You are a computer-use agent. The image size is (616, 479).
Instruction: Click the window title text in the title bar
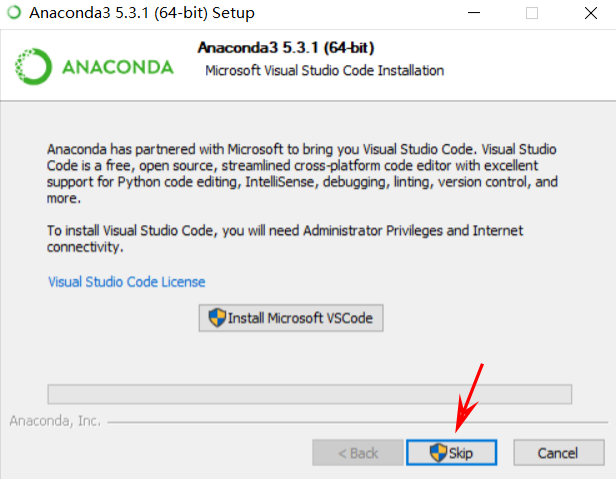(x=142, y=13)
